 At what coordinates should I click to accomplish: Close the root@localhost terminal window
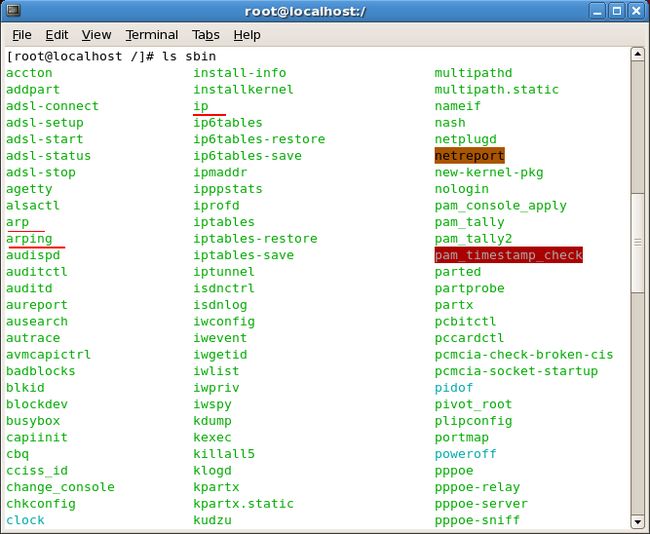click(636, 11)
